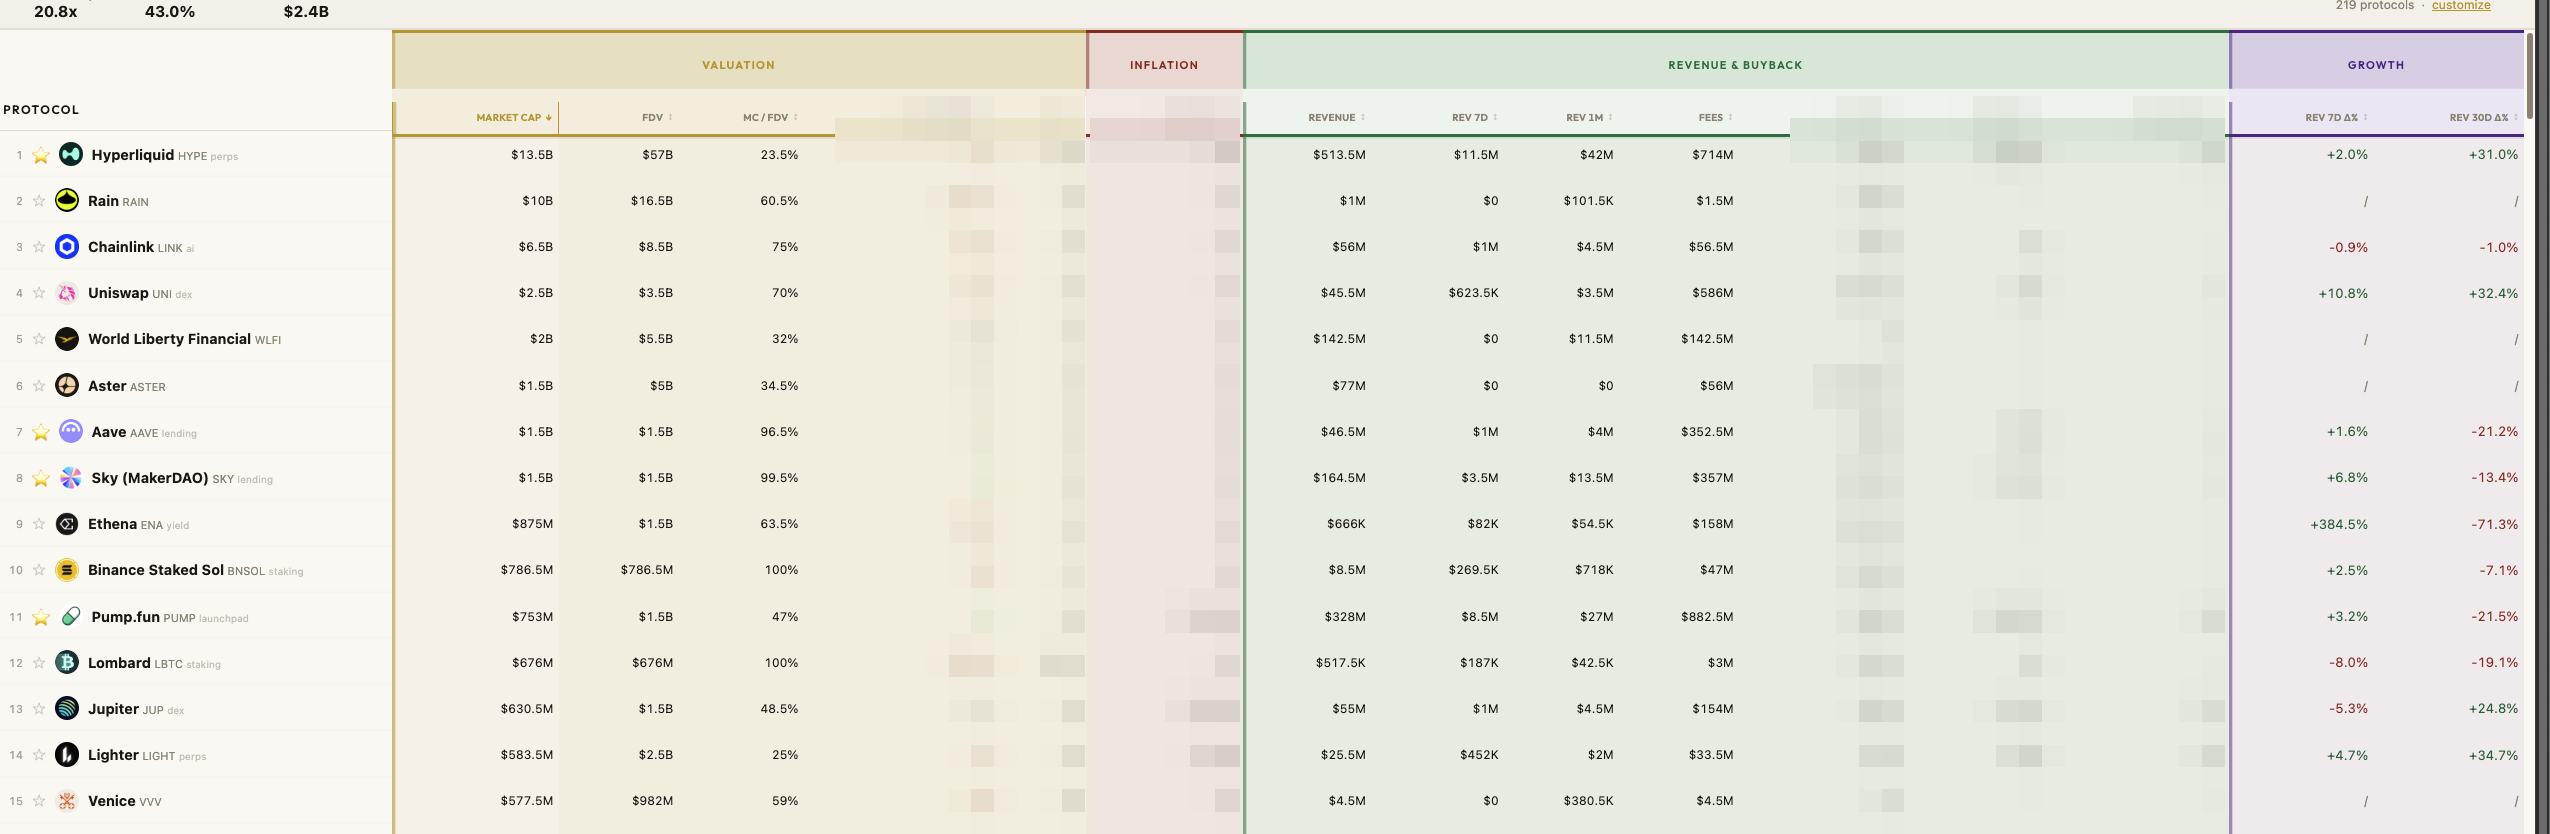Sort by Revenue column header
Image resolution: width=2550 pixels, height=834 pixels.
click(x=1336, y=117)
